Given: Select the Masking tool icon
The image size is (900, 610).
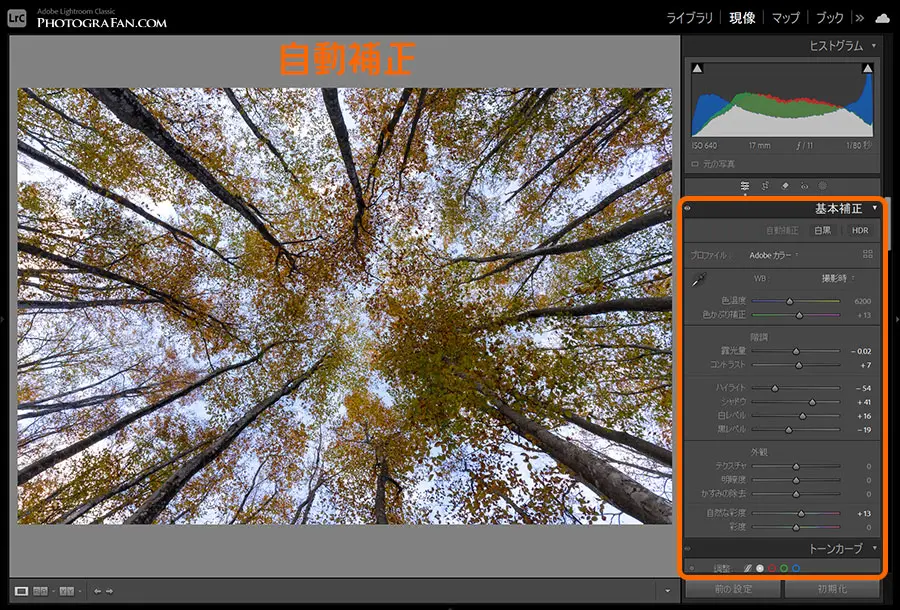Looking at the screenshot, I should tap(823, 186).
